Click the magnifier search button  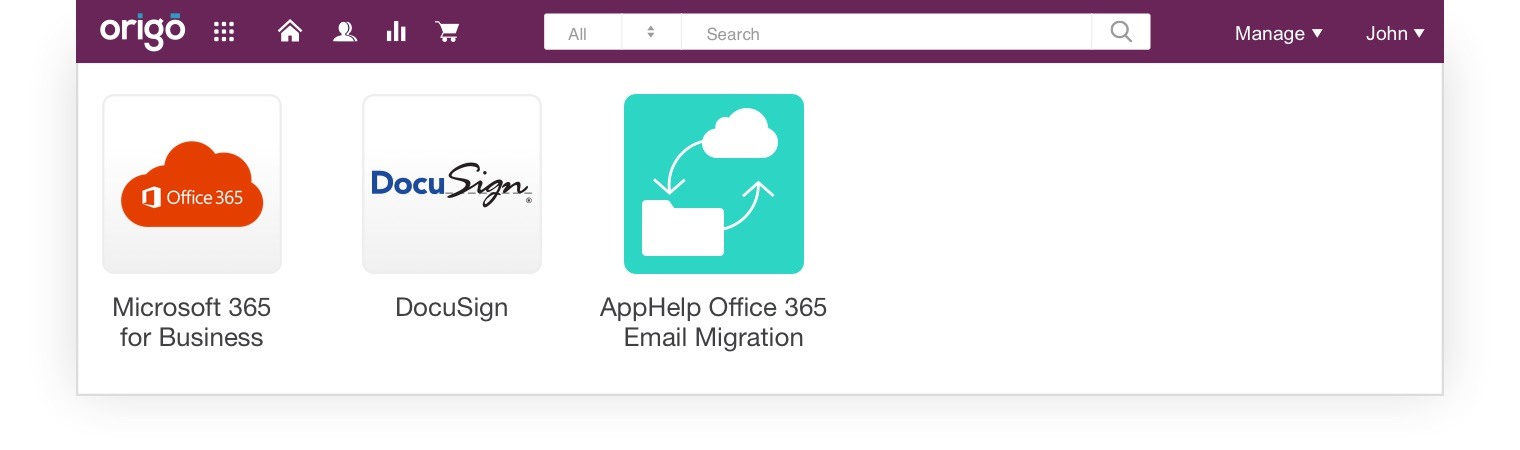1121,32
